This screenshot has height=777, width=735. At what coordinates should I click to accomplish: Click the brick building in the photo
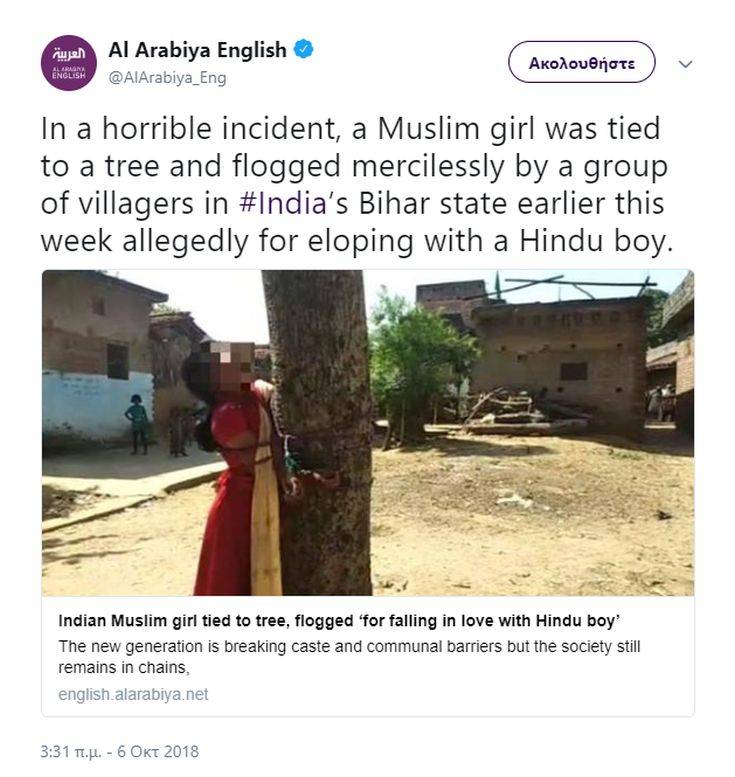tap(560, 350)
